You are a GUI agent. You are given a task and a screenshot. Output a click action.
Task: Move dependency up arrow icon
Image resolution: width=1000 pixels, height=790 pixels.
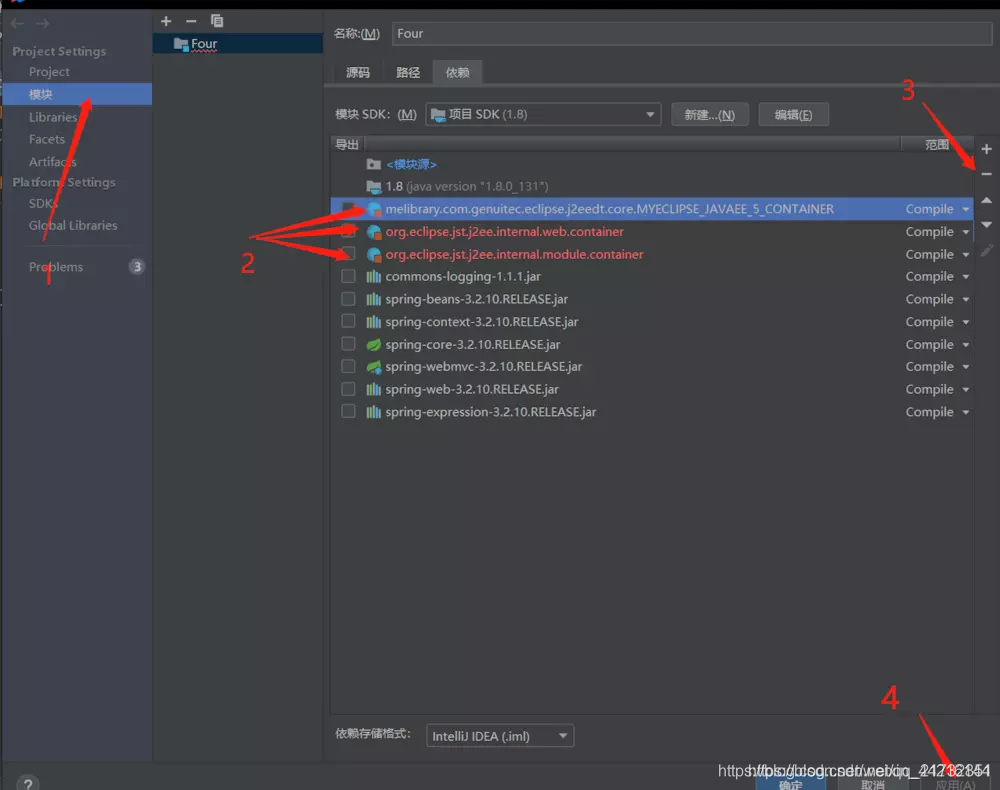(986, 200)
